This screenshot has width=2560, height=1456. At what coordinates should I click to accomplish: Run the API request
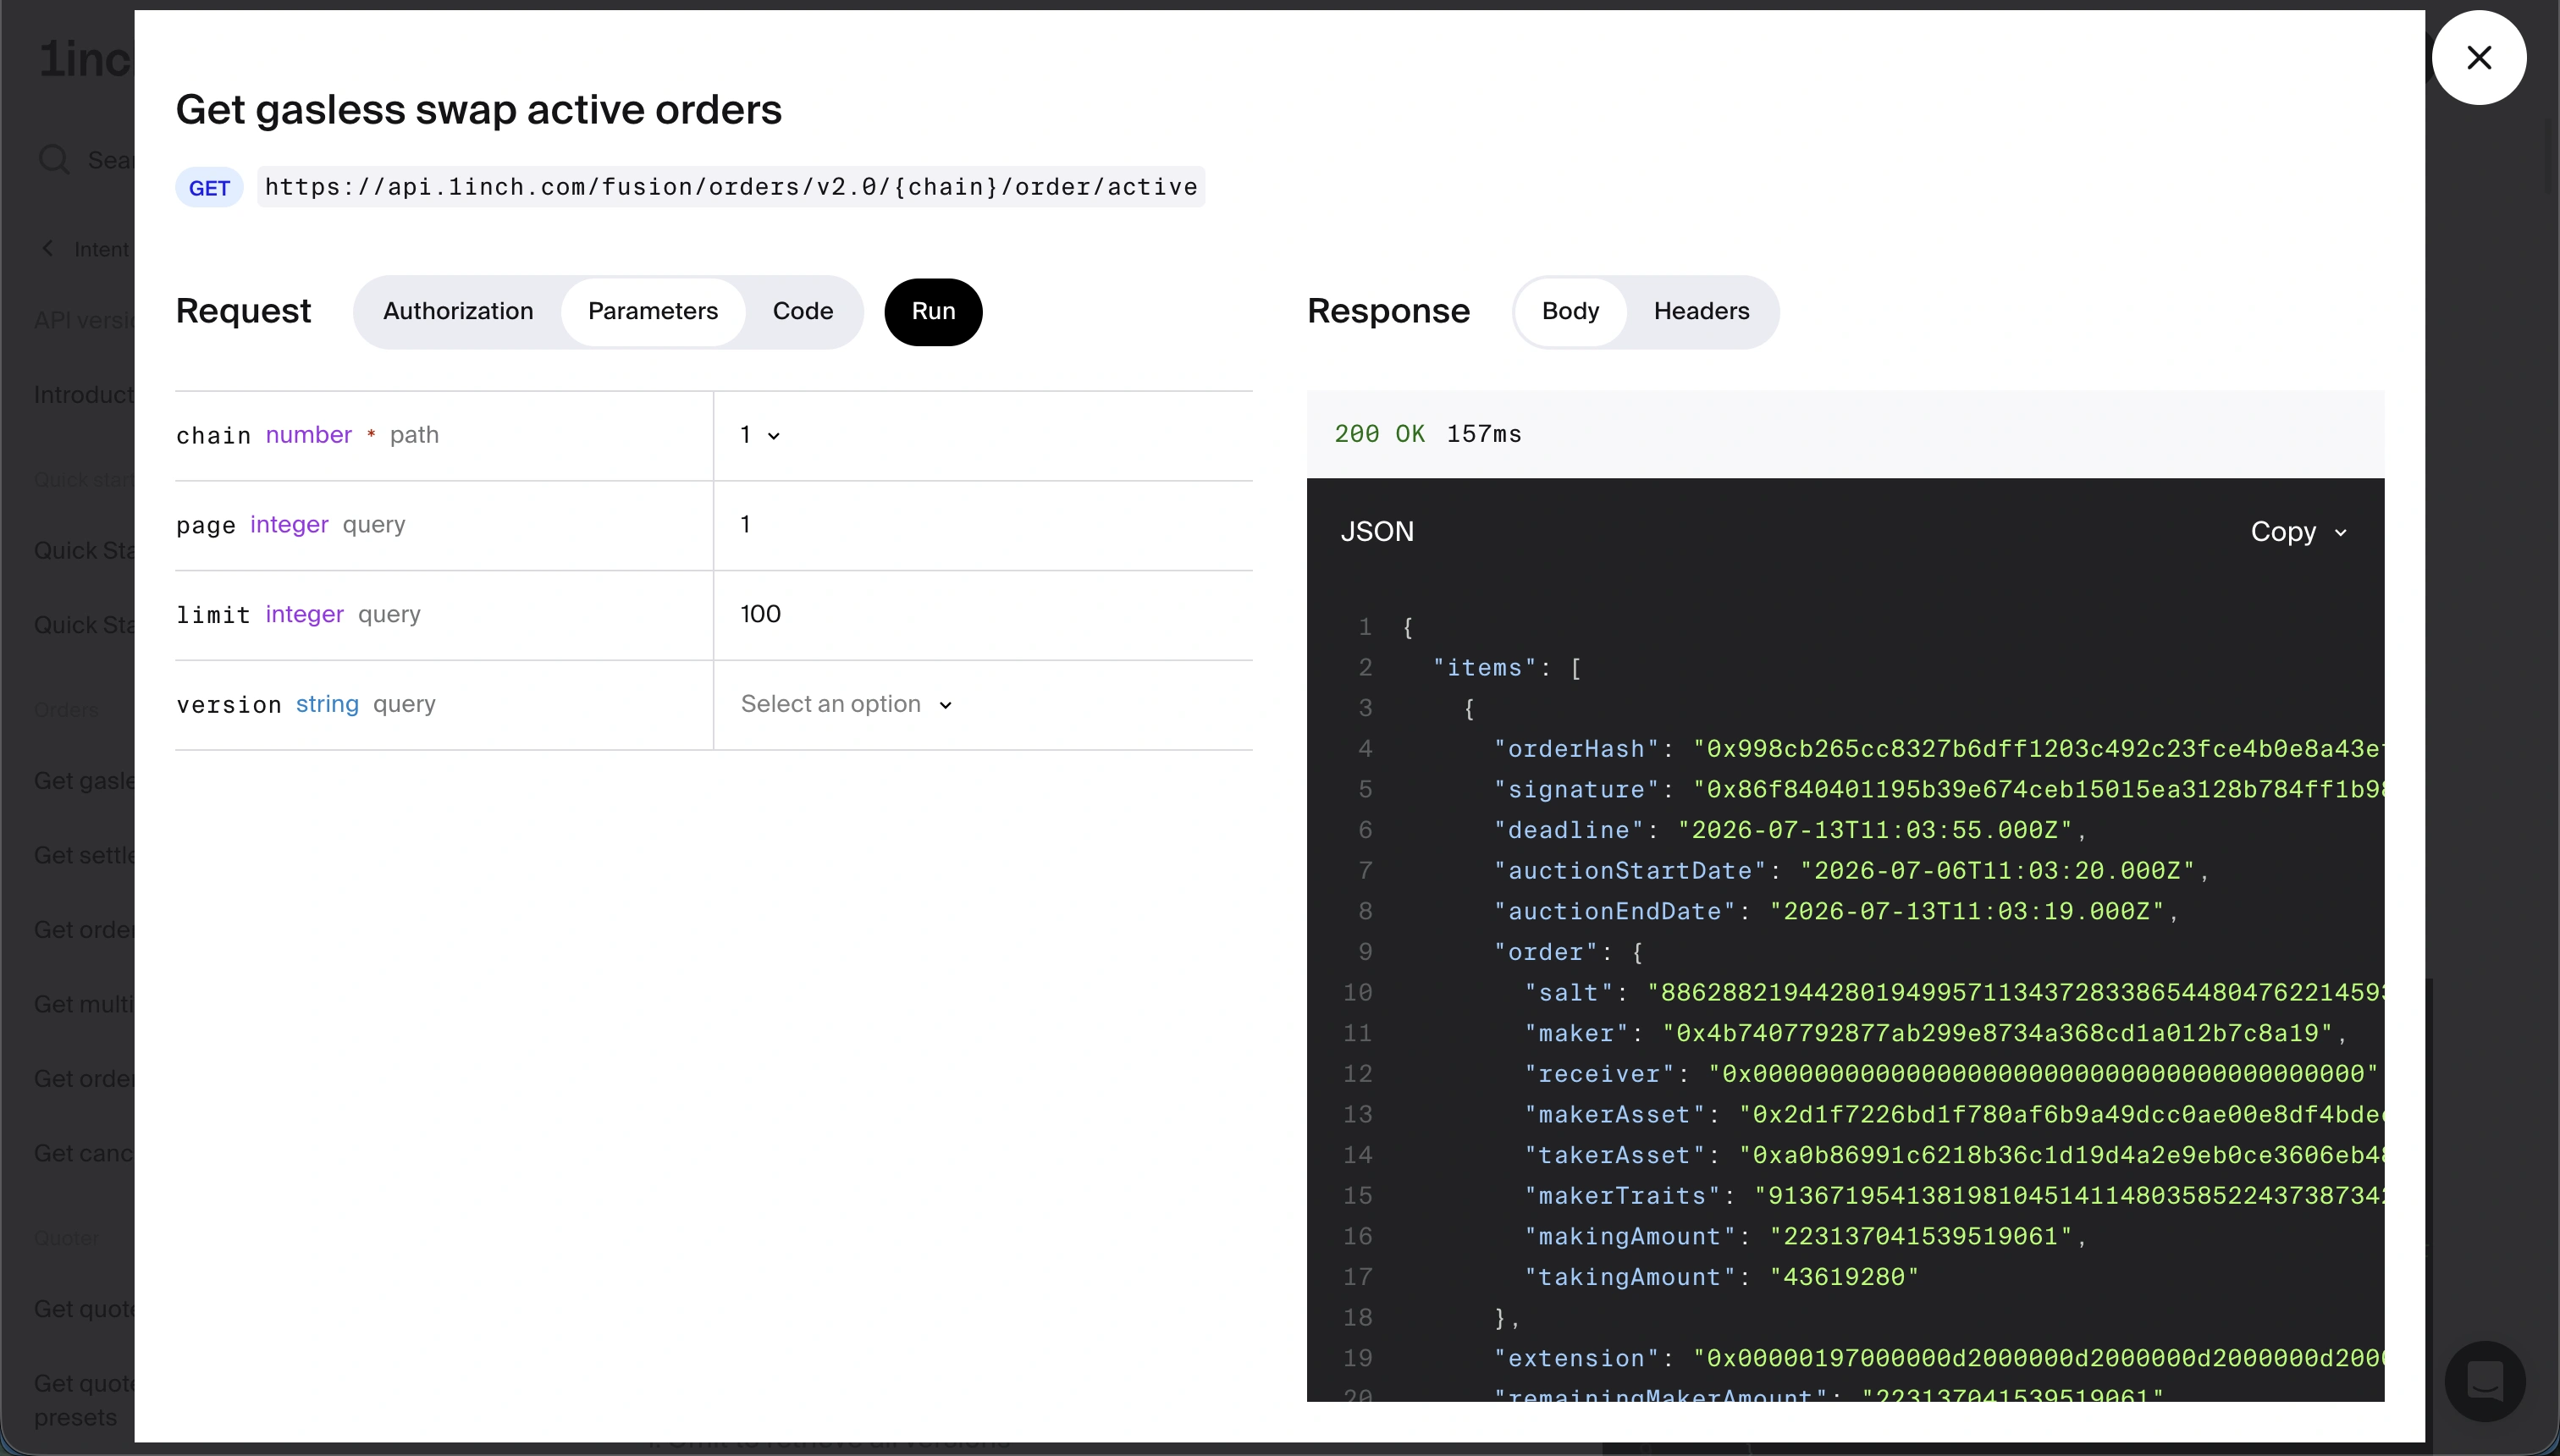pyautogui.click(x=933, y=312)
